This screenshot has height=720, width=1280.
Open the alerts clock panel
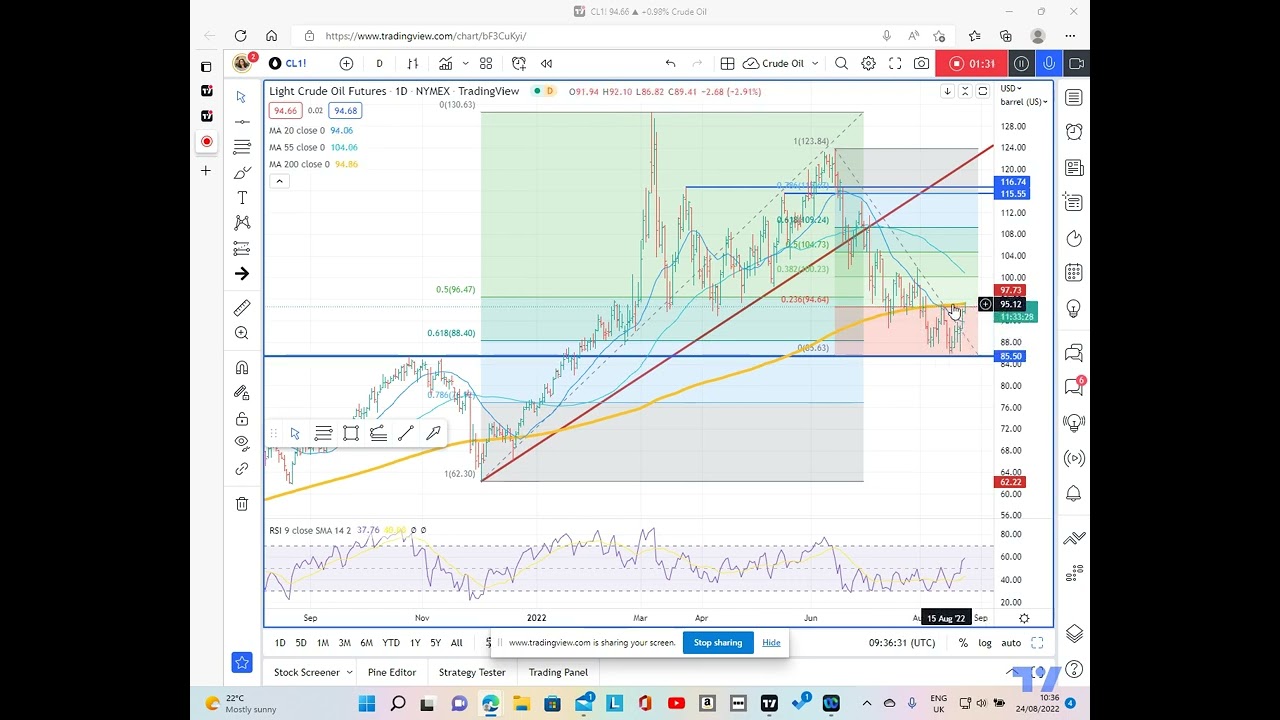[1073, 131]
